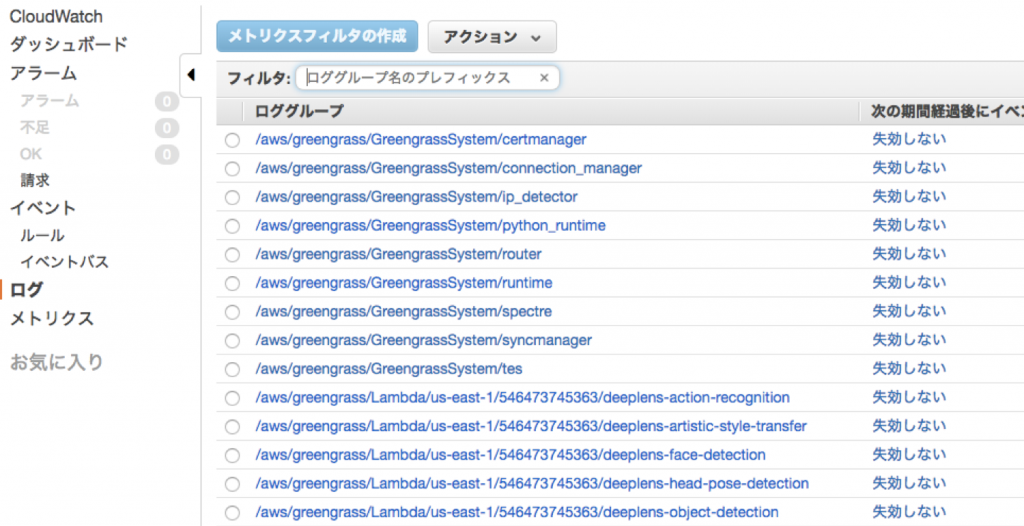Edit 失効しない retention for router row
Viewport: 1024px width, 526px height.
(x=909, y=254)
